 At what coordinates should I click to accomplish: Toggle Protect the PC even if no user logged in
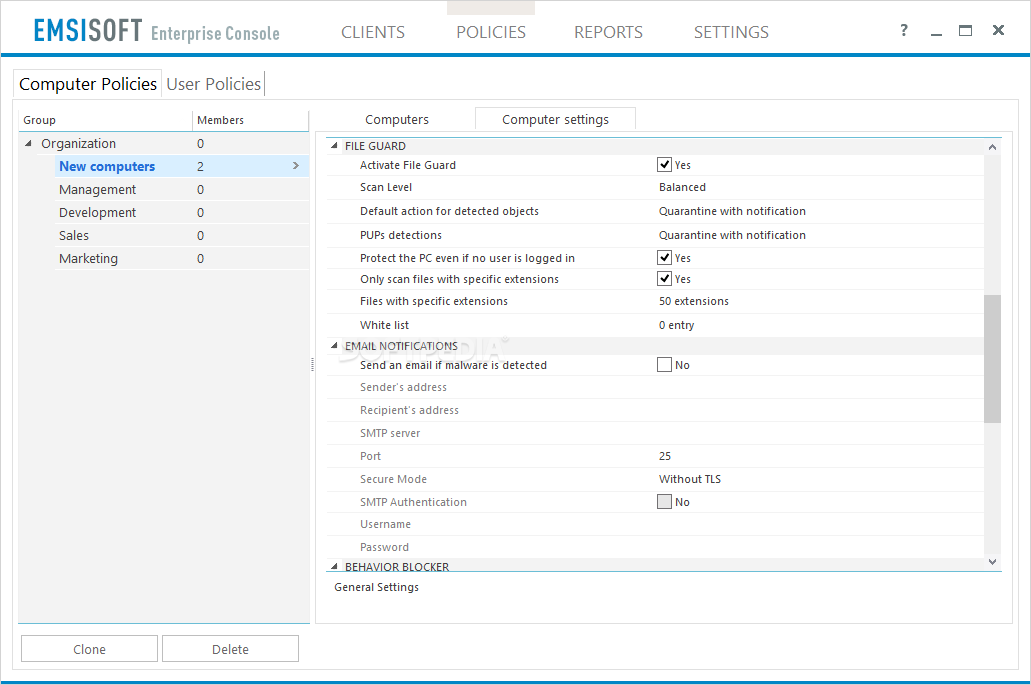664,257
